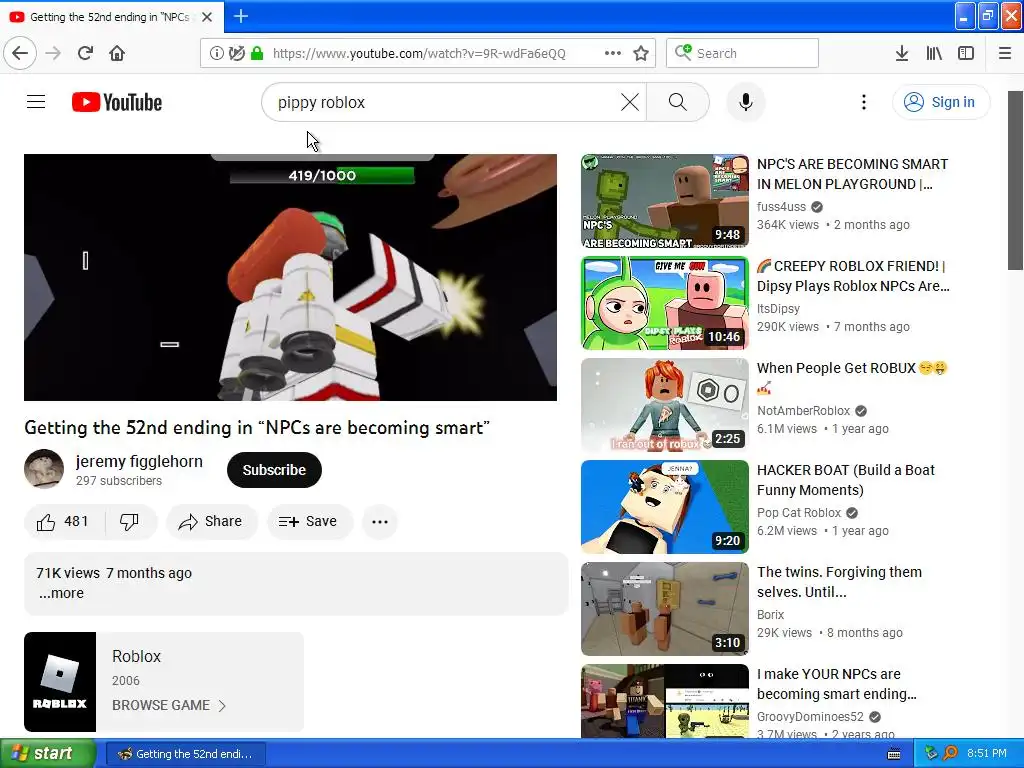Click '71K views 7 months ago' text
The width and height of the screenshot is (1024, 768).
pyautogui.click(x=114, y=573)
